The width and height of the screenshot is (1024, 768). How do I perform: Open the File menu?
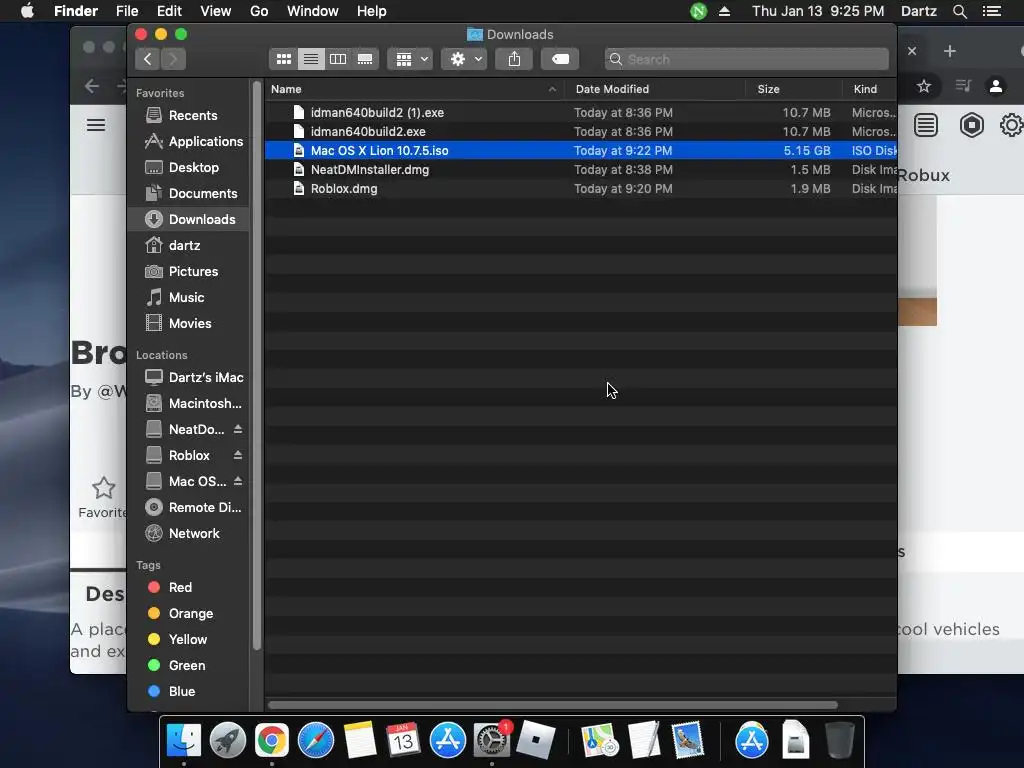127,11
